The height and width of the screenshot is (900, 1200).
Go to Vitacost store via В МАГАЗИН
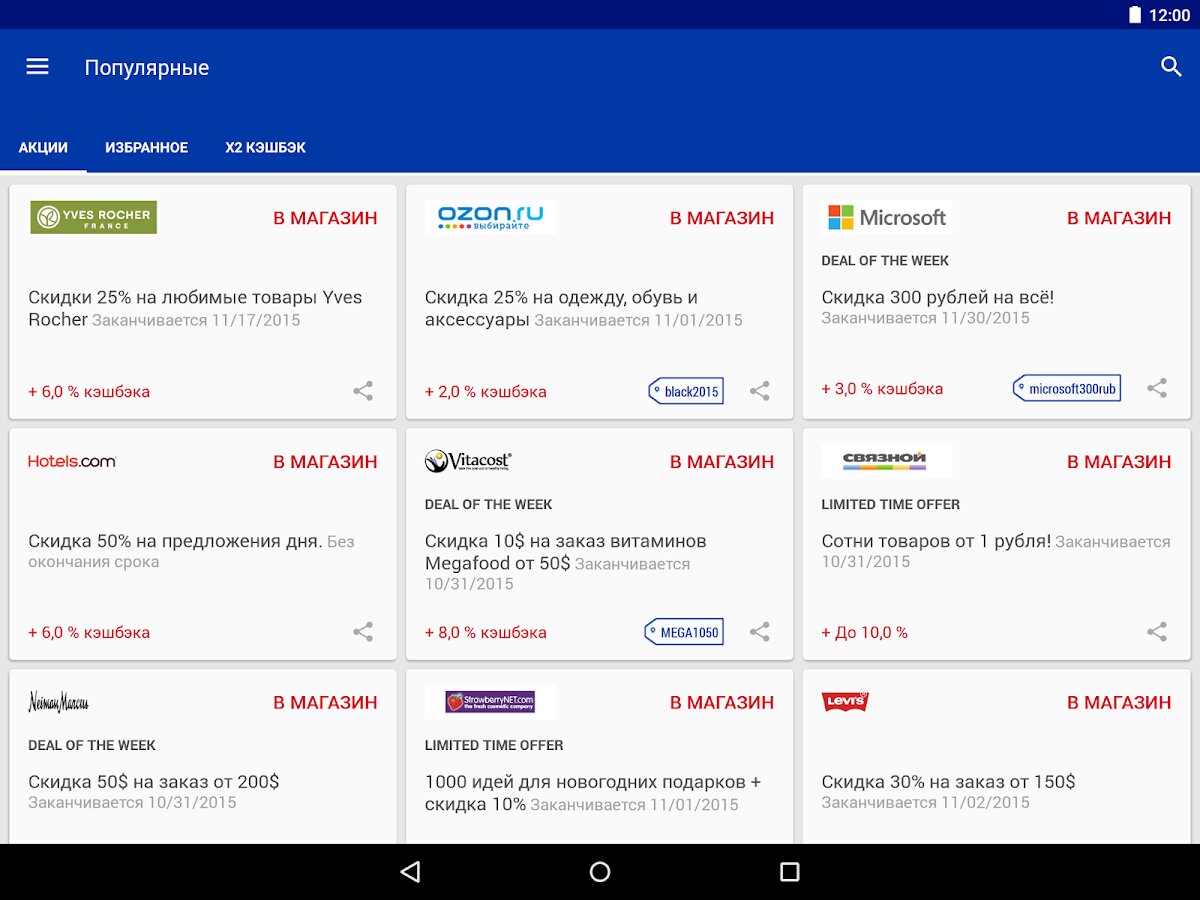tap(722, 462)
